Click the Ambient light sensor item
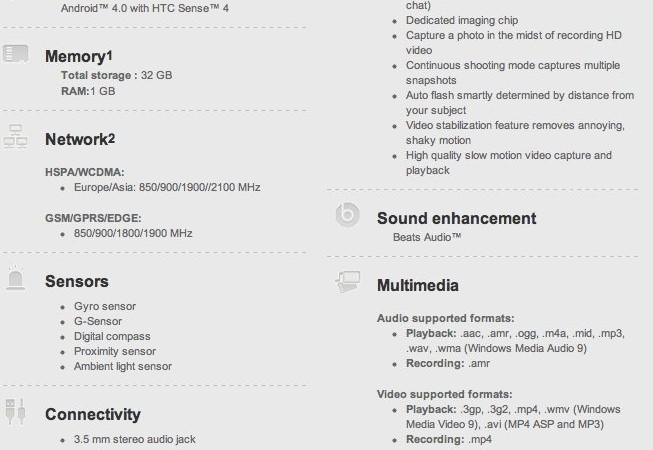The width and height of the screenshot is (653, 450). point(122,366)
